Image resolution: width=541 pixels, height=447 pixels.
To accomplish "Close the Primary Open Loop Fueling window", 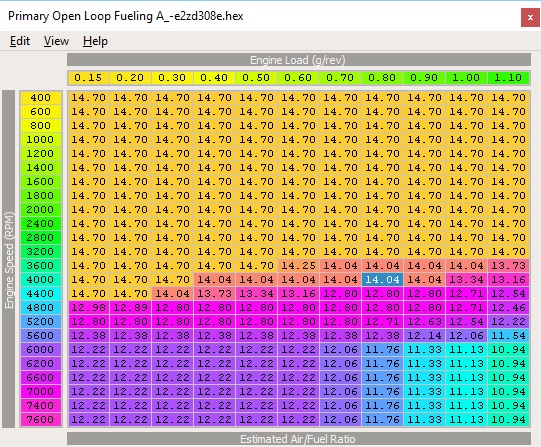I will [x=530, y=17].
